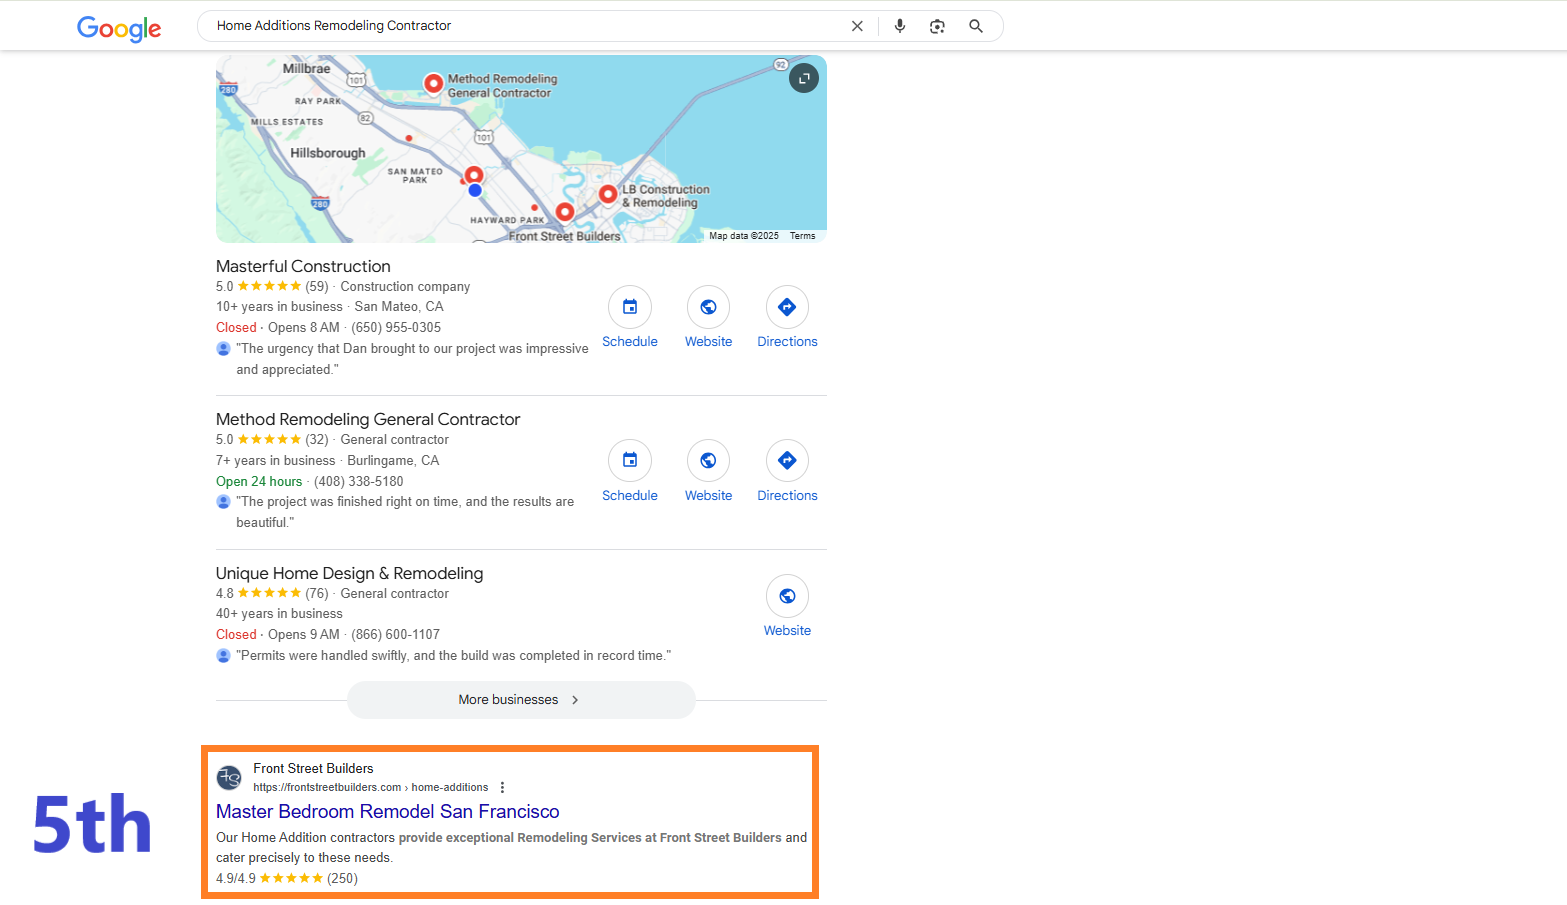Click the 'Open 24 hours' status text

click(259, 482)
